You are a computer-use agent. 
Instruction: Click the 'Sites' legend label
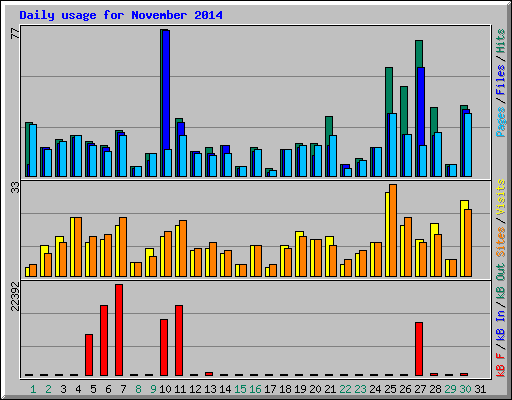(x=501, y=242)
